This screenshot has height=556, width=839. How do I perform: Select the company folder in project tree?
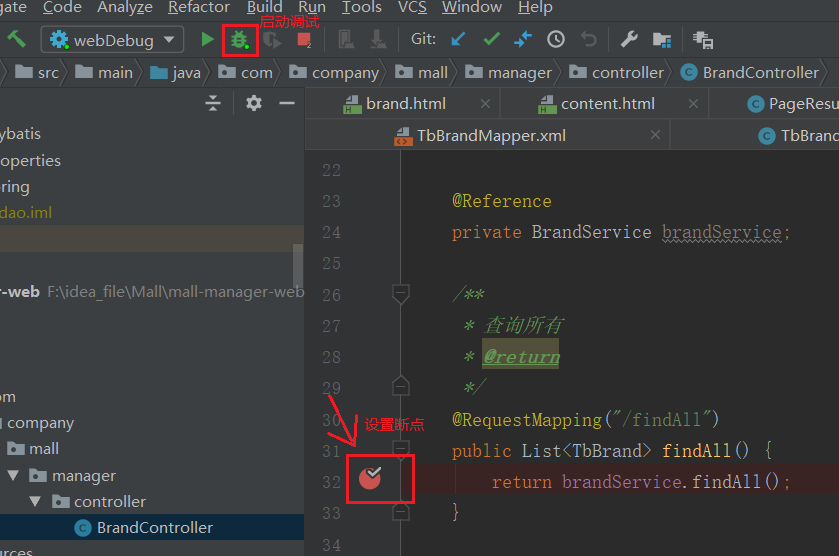click(x=40, y=423)
